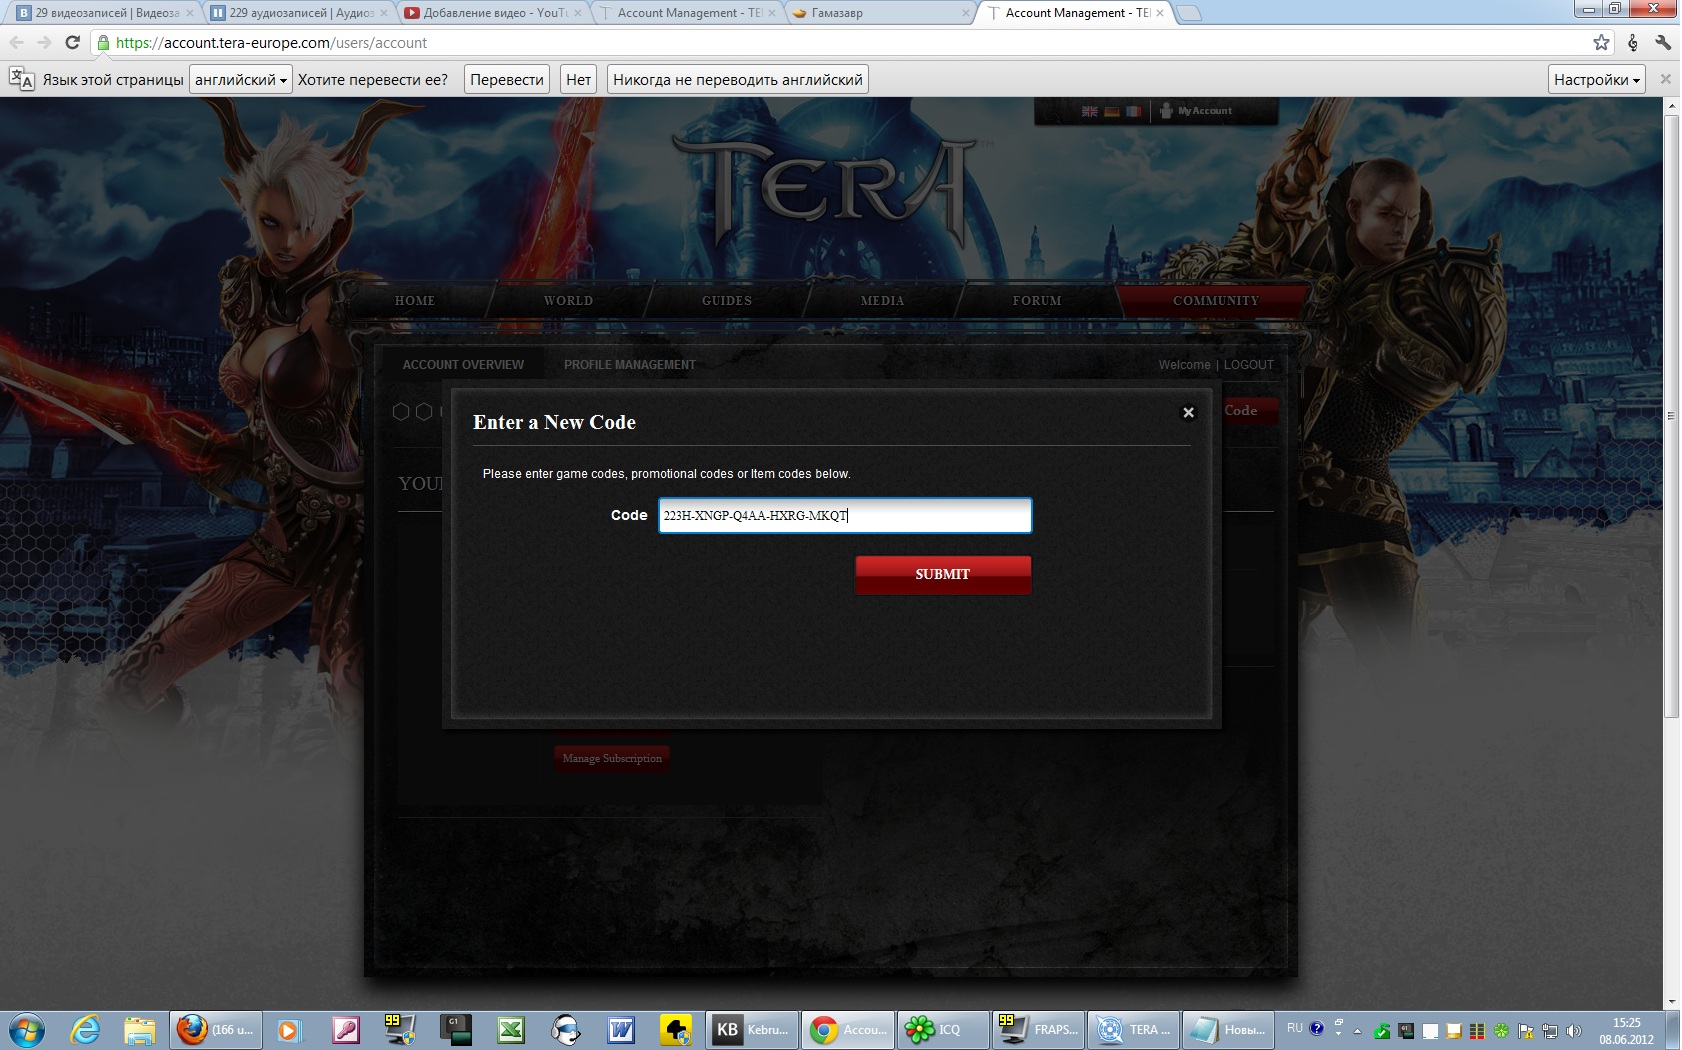This screenshot has height=1050, width=1682.
Task: Open Windows Explorer folder from taskbar
Action: pyautogui.click(x=140, y=1029)
